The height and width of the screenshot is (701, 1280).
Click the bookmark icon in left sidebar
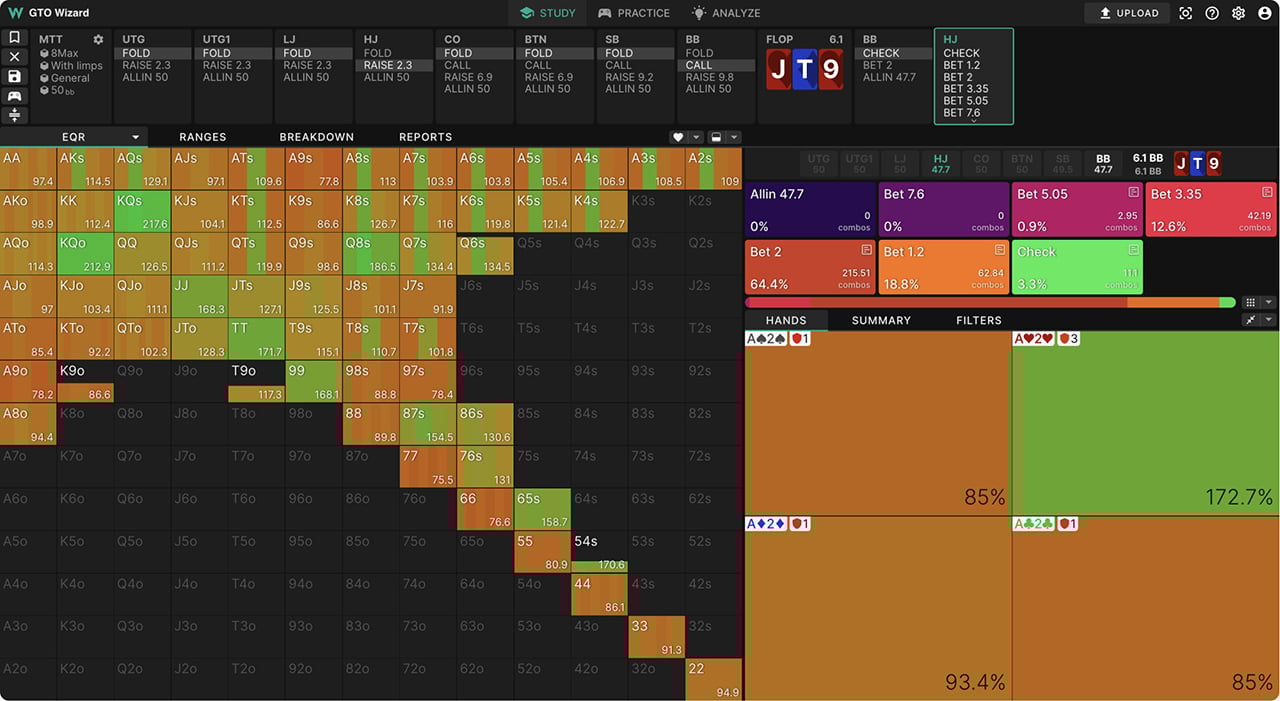coord(14,37)
